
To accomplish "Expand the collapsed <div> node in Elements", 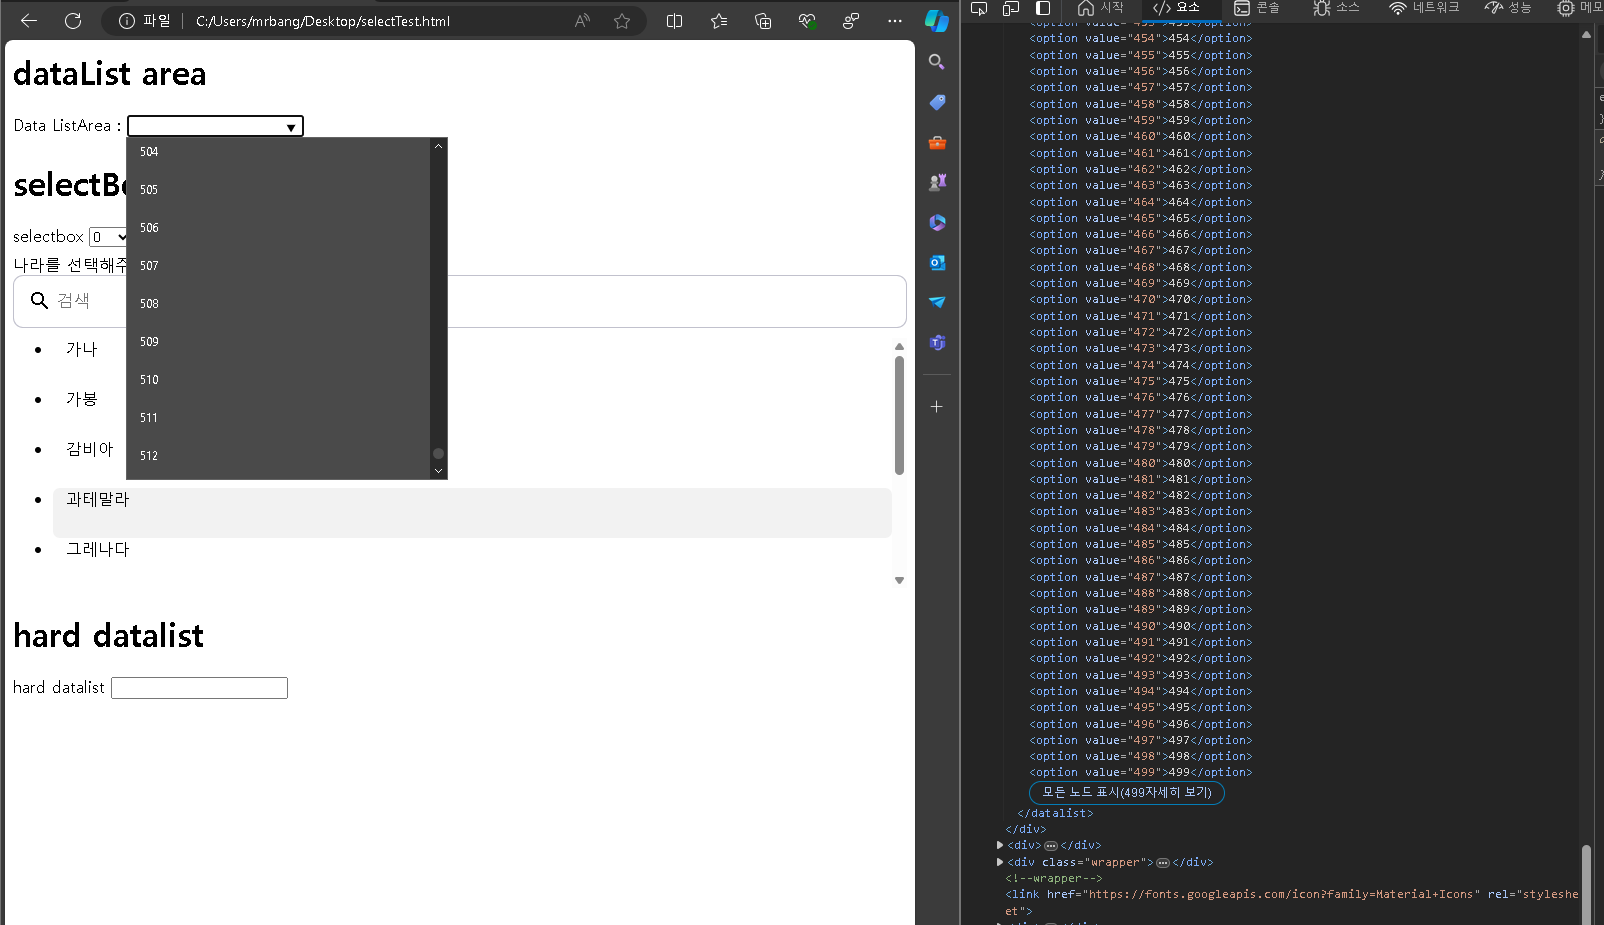I will tap(1000, 846).
